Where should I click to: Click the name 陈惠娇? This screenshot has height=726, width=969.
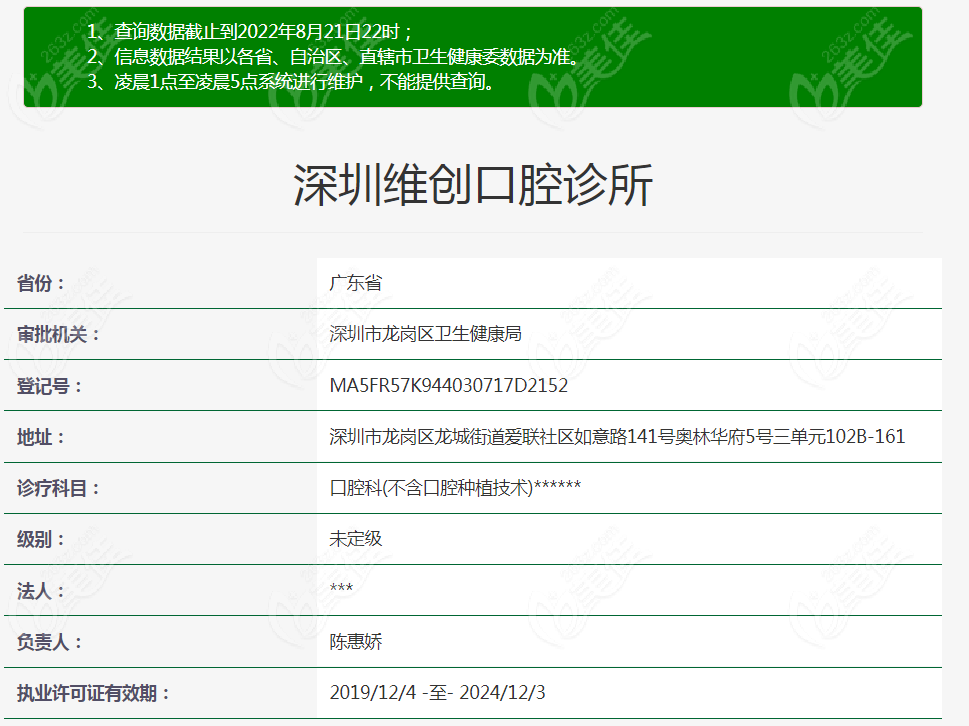(356, 641)
